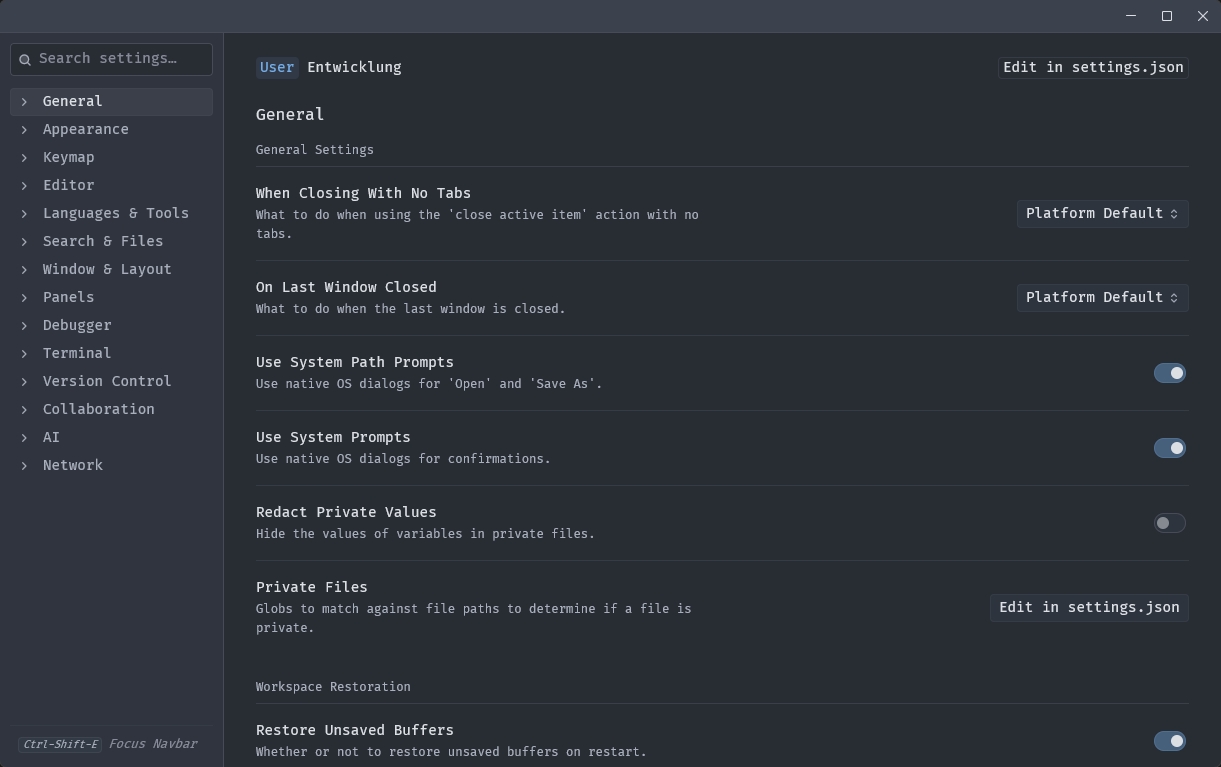The width and height of the screenshot is (1221, 767).
Task: Open When Closing With No Tabs dropdown
Action: (x=1102, y=213)
